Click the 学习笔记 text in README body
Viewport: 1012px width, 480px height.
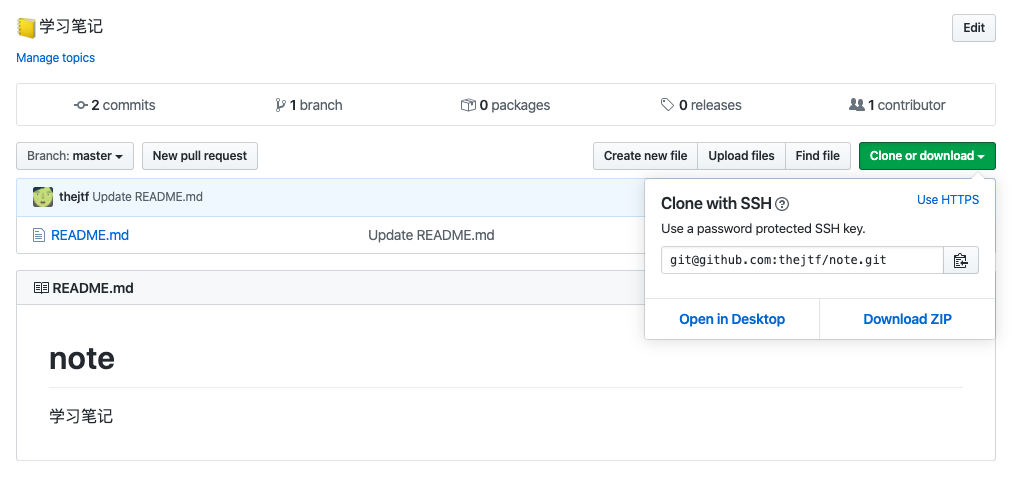click(x=81, y=416)
